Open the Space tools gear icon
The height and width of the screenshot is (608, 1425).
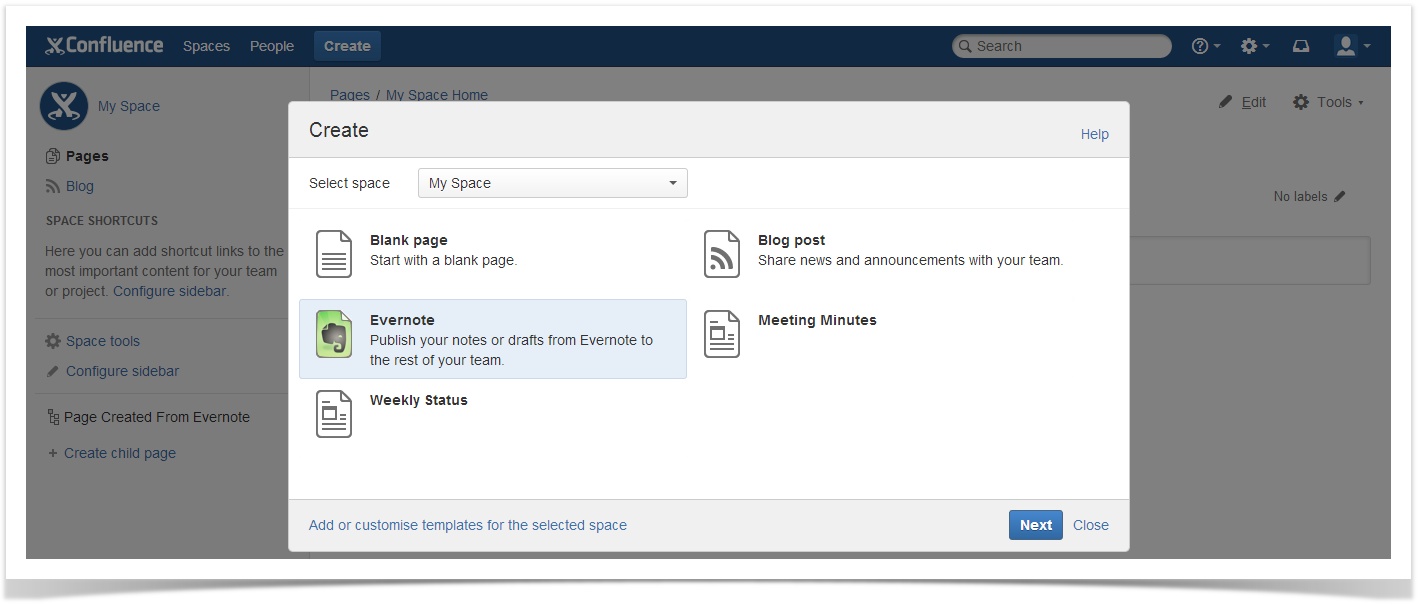pyautogui.click(x=52, y=341)
